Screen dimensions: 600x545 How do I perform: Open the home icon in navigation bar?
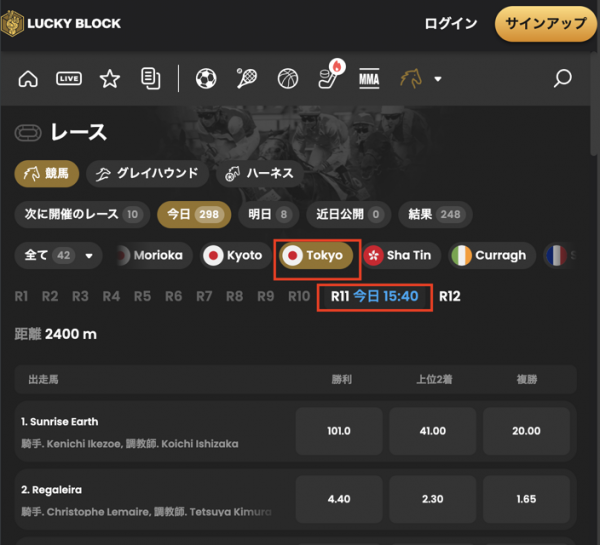pyautogui.click(x=28, y=79)
